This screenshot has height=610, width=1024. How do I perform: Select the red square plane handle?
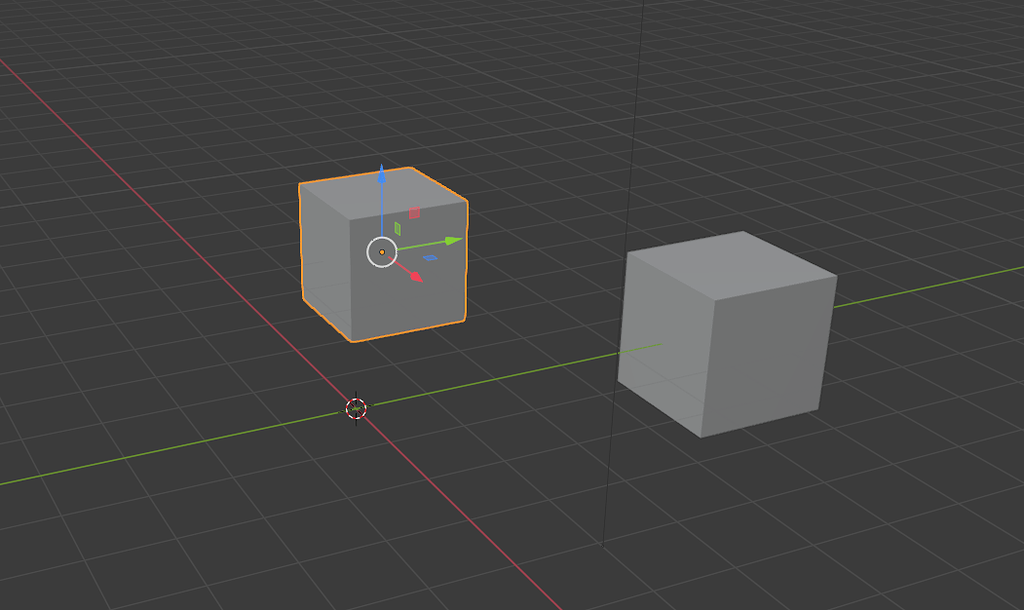click(414, 213)
